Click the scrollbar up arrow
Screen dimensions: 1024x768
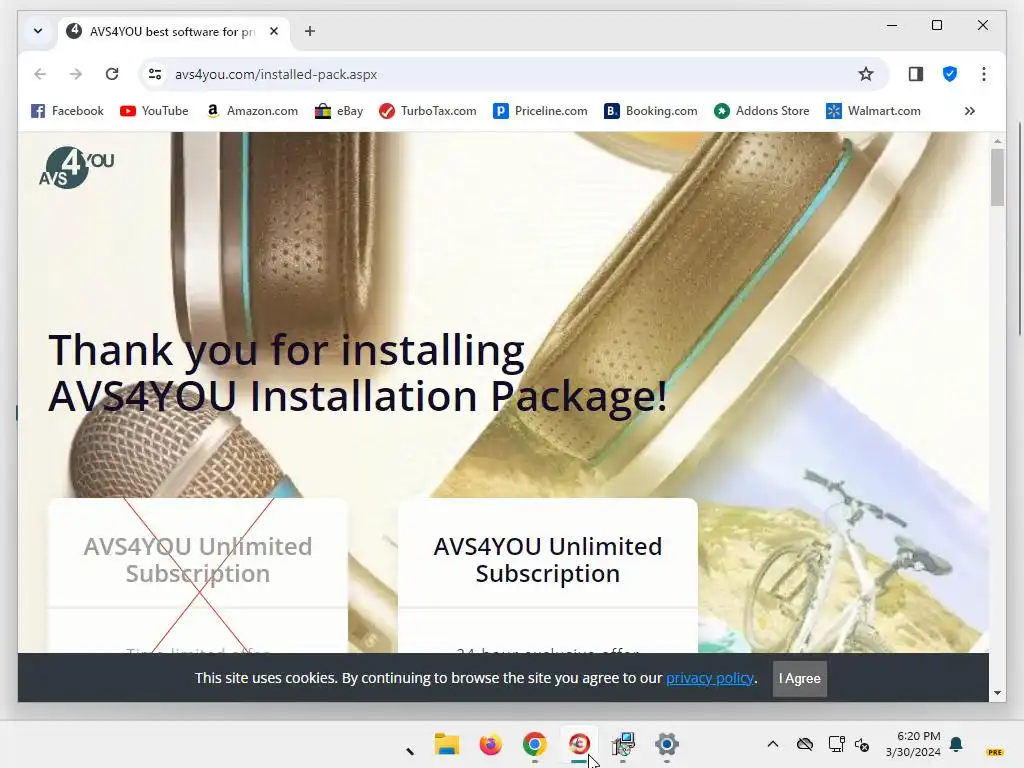click(997, 140)
